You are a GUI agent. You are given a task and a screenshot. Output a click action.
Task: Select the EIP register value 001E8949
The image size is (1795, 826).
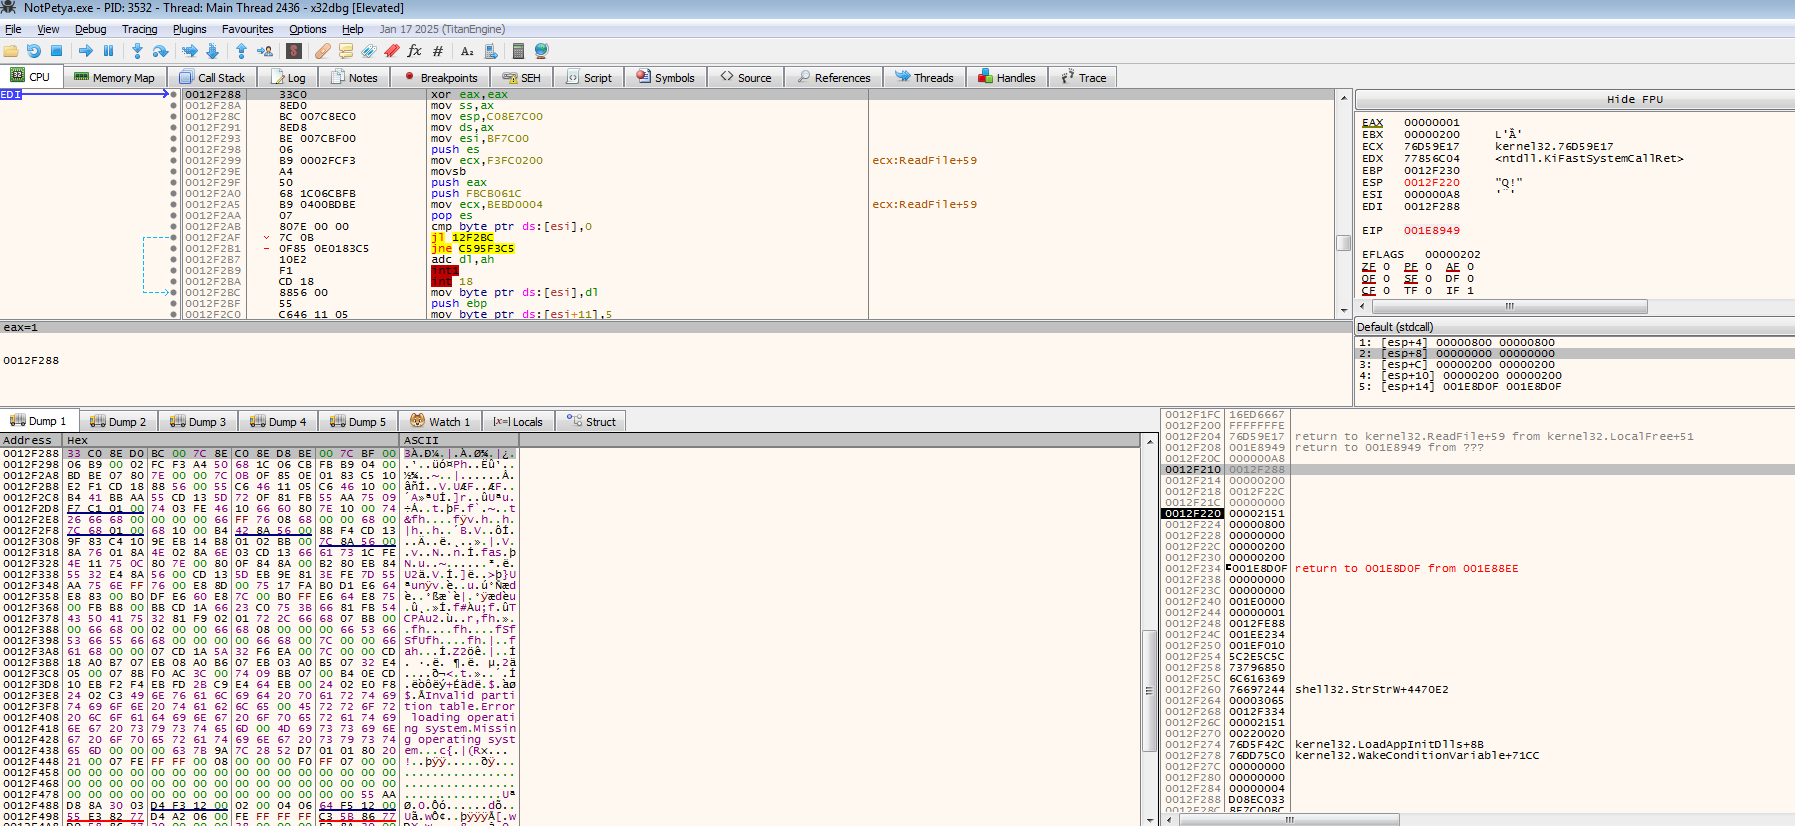click(1431, 230)
